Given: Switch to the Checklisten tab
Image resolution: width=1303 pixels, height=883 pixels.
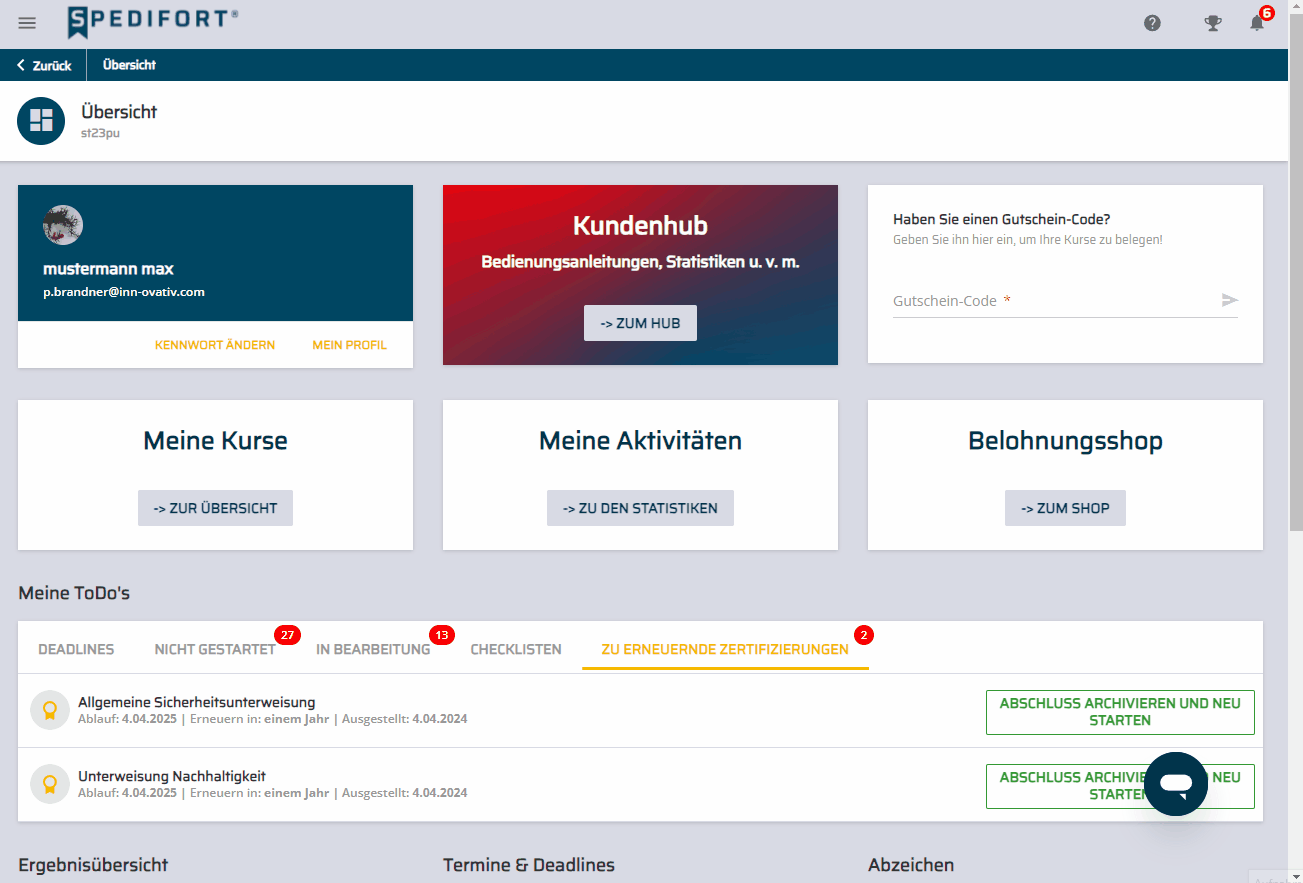Looking at the screenshot, I should [516, 649].
